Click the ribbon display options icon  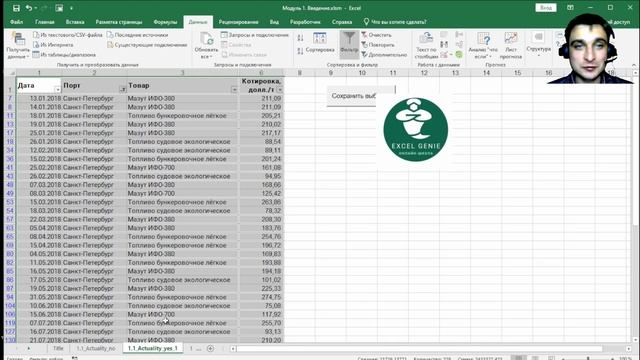570,8
